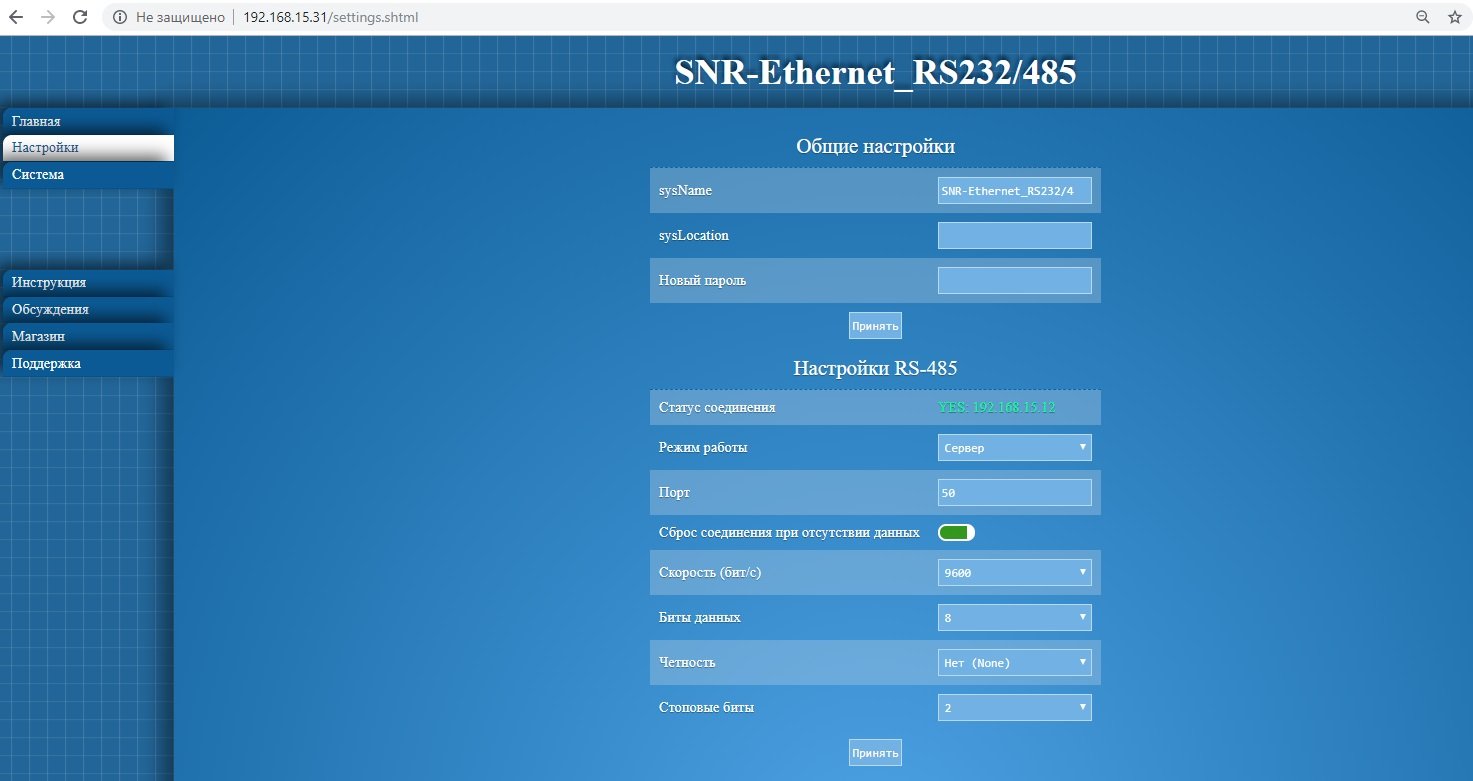Apply RS-485 settings with Принять
1473x781 pixels.
[875, 753]
